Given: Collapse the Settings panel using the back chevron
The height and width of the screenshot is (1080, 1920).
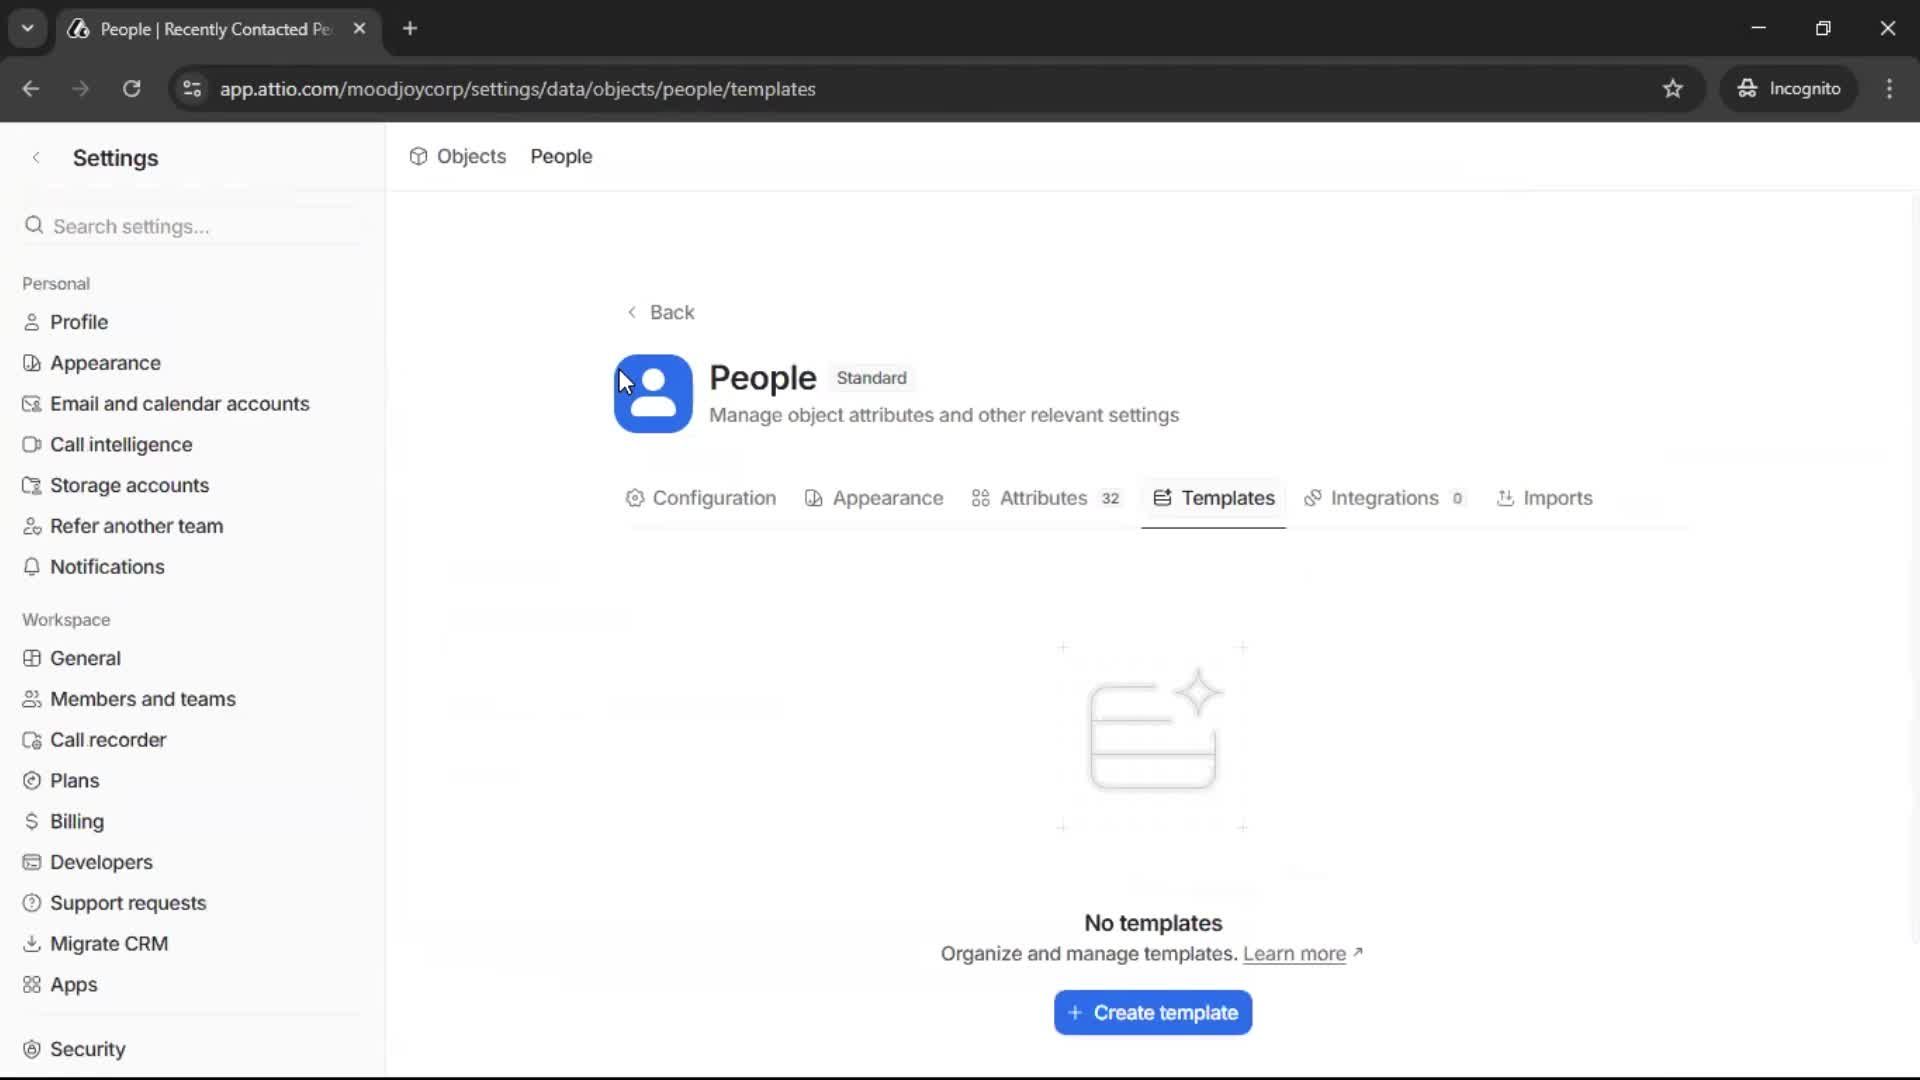Looking at the screenshot, I should tap(36, 157).
